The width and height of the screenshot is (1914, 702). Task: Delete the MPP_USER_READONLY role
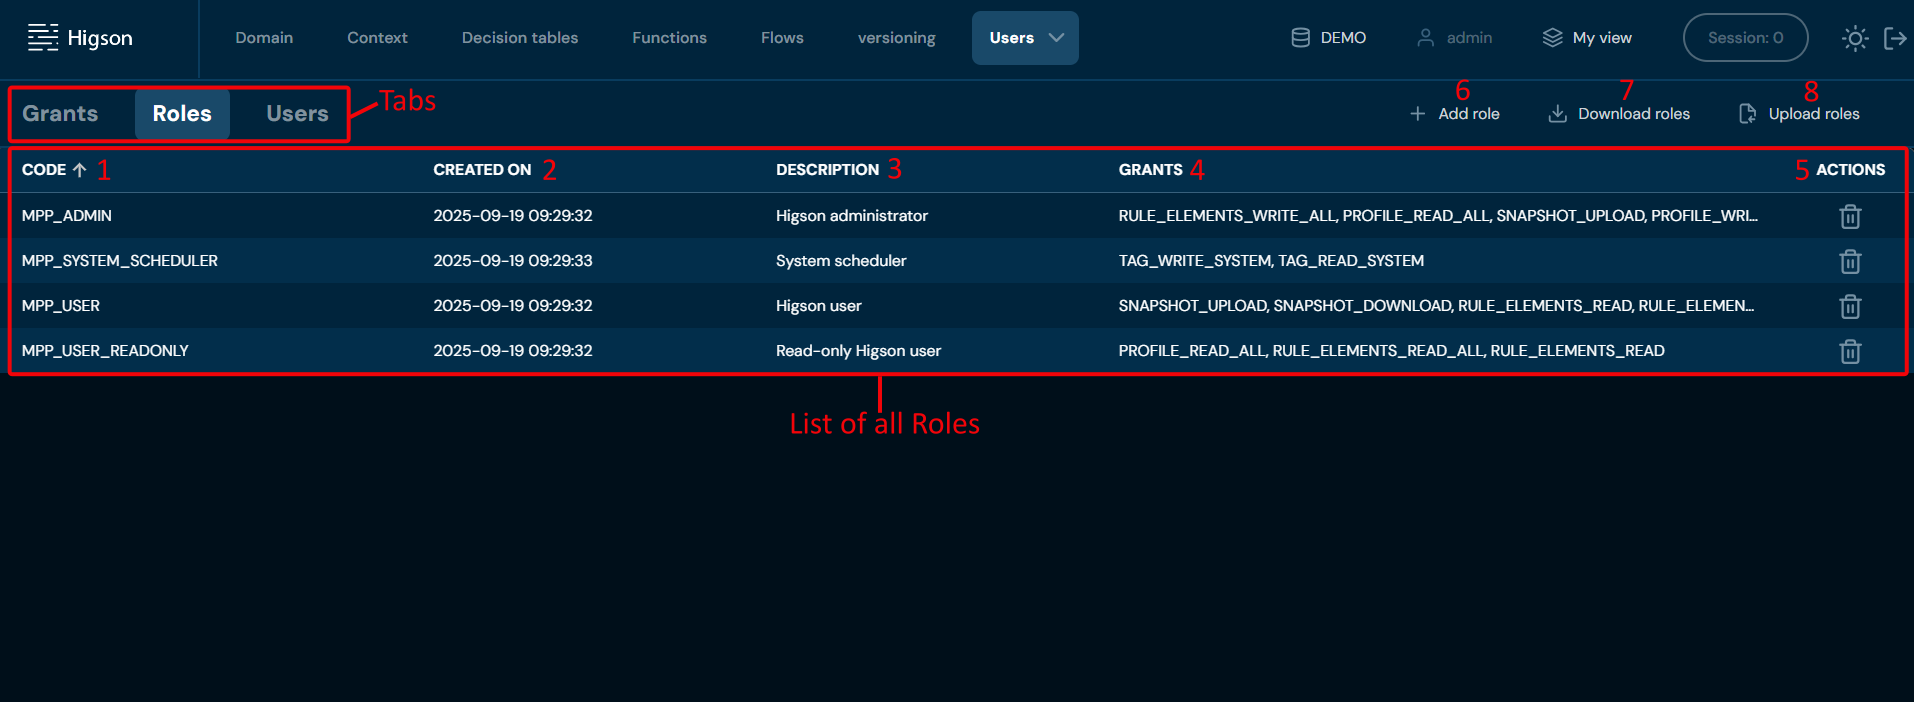click(x=1849, y=351)
